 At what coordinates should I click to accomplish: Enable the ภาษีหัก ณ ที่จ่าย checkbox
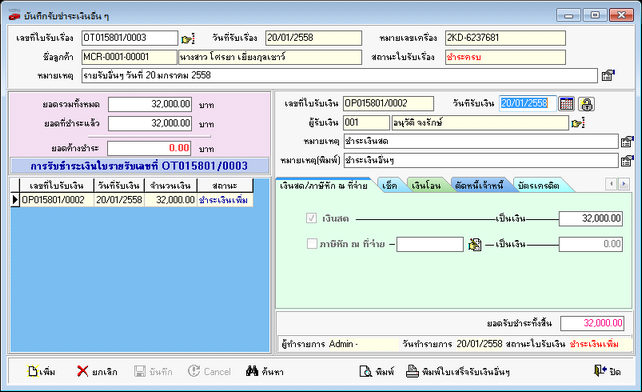tap(312, 244)
